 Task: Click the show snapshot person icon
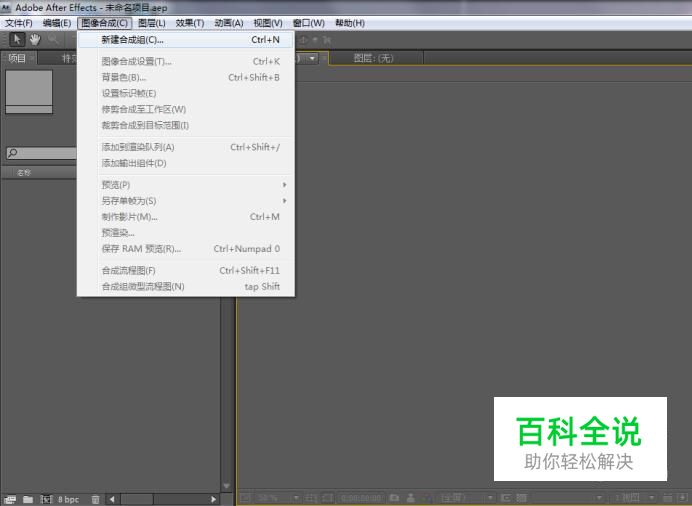point(410,498)
